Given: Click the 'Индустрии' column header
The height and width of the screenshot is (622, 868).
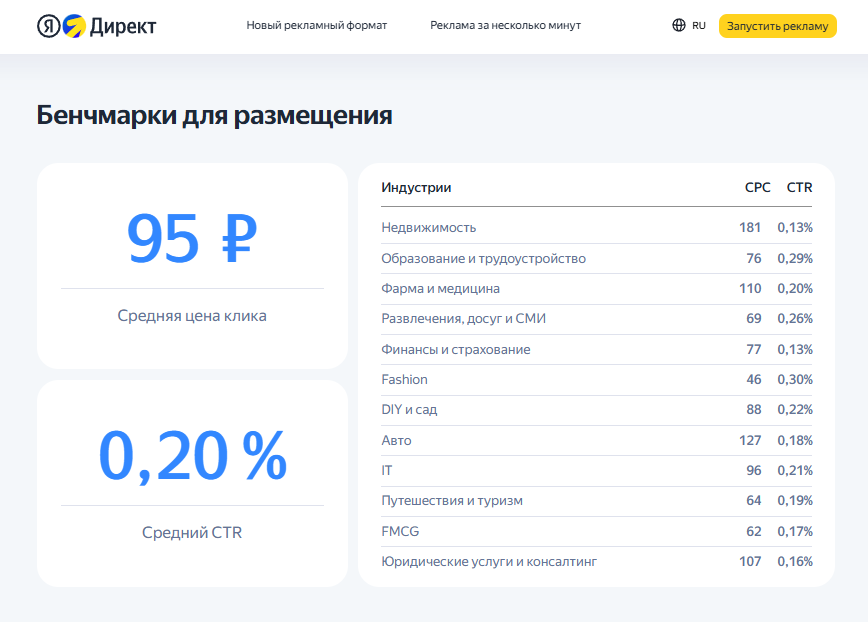Looking at the screenshot, I should (x=416, y=187).
